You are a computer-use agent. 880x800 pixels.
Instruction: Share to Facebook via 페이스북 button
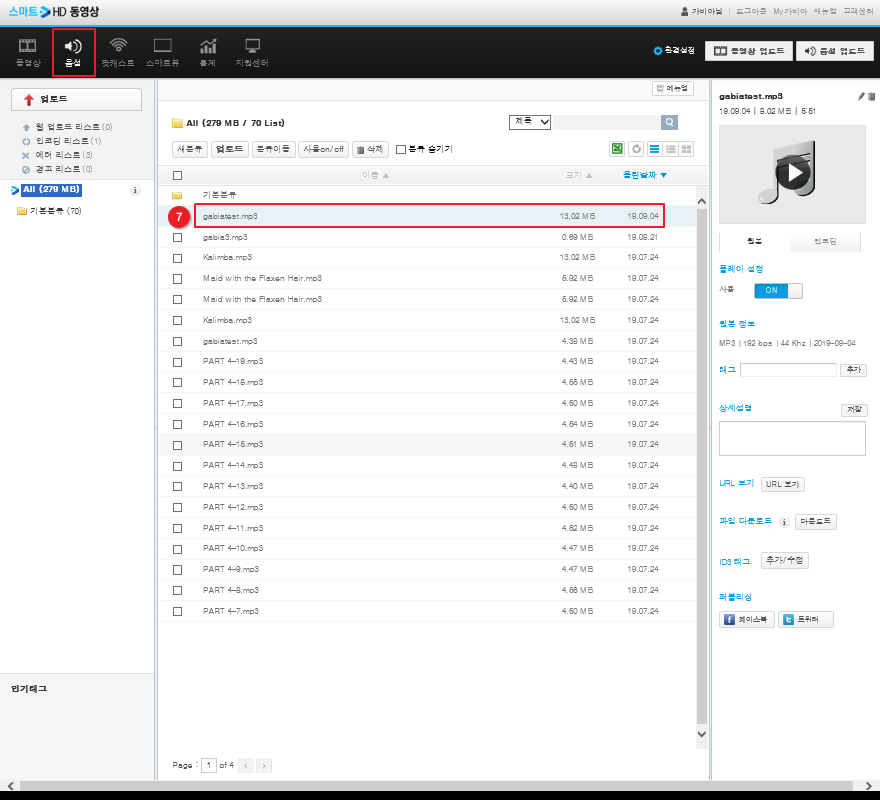[x=746, y=619]
